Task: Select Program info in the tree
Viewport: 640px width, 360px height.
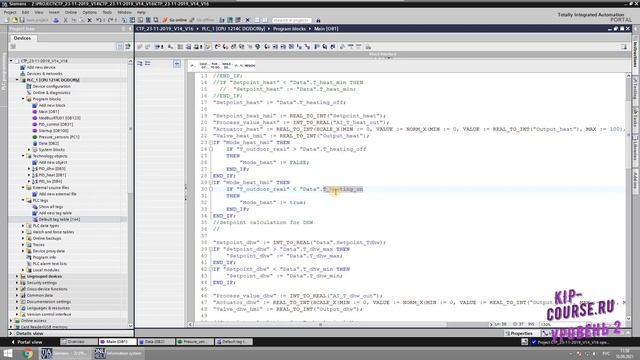Action: 44,257
